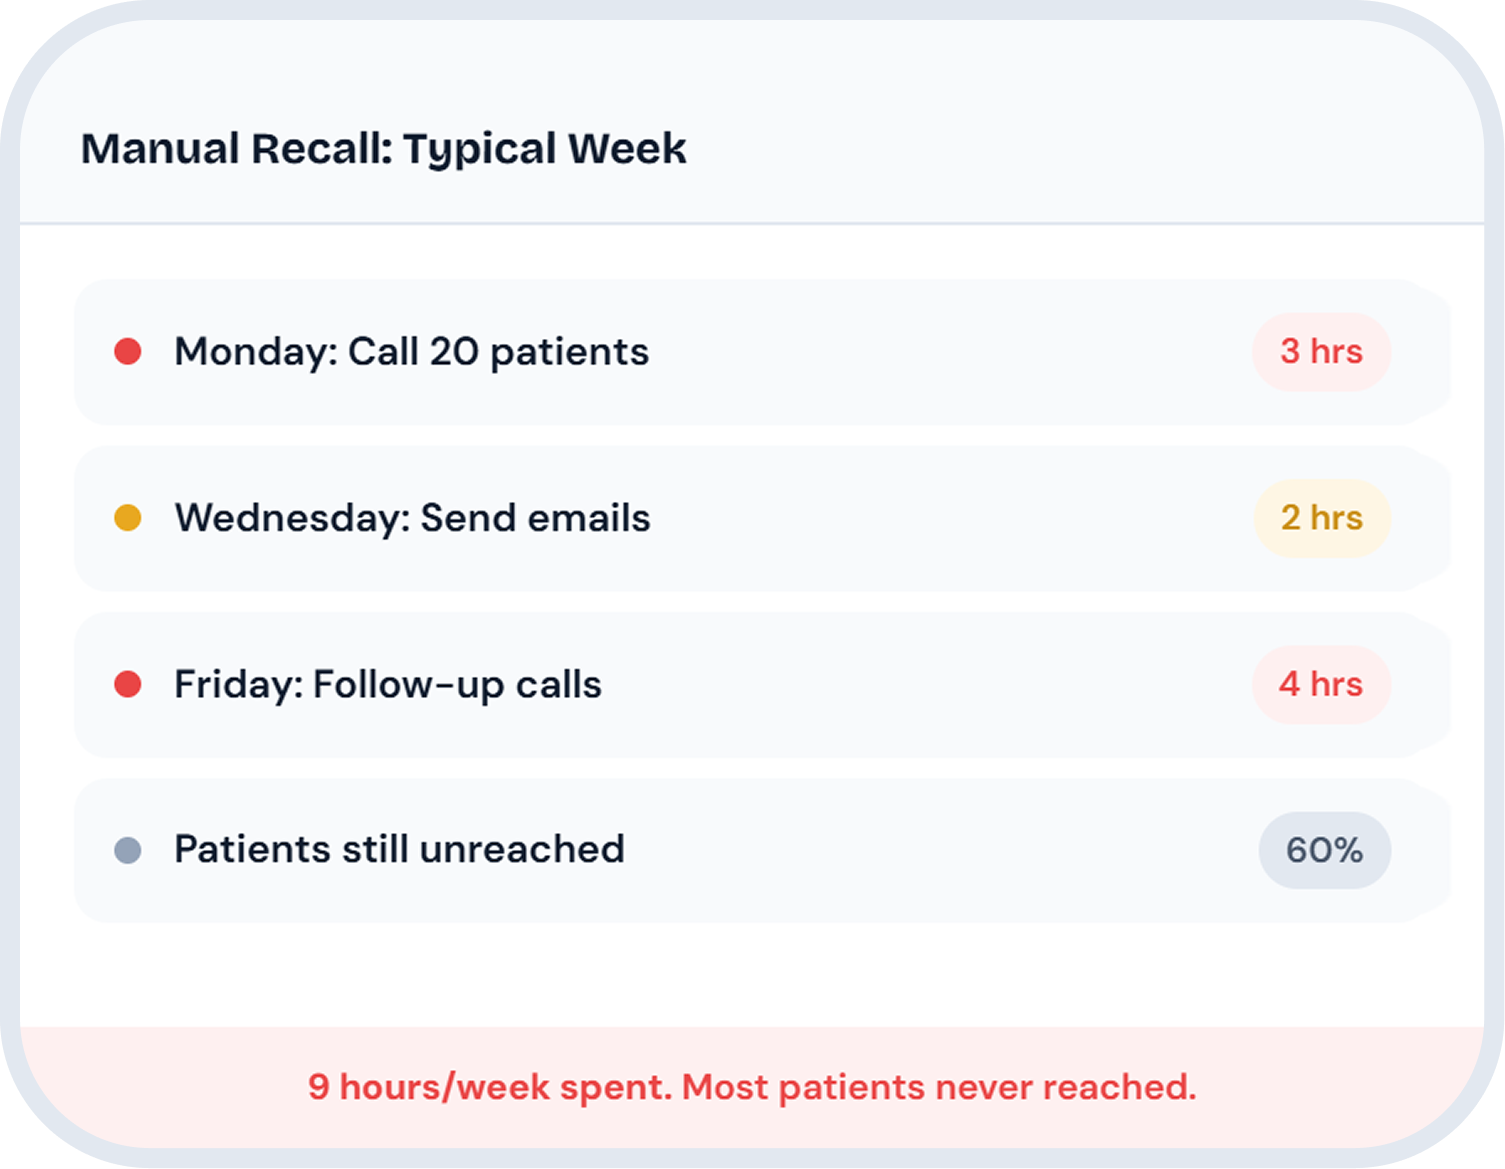Click the 4 hrs badge

point(1321,685)
